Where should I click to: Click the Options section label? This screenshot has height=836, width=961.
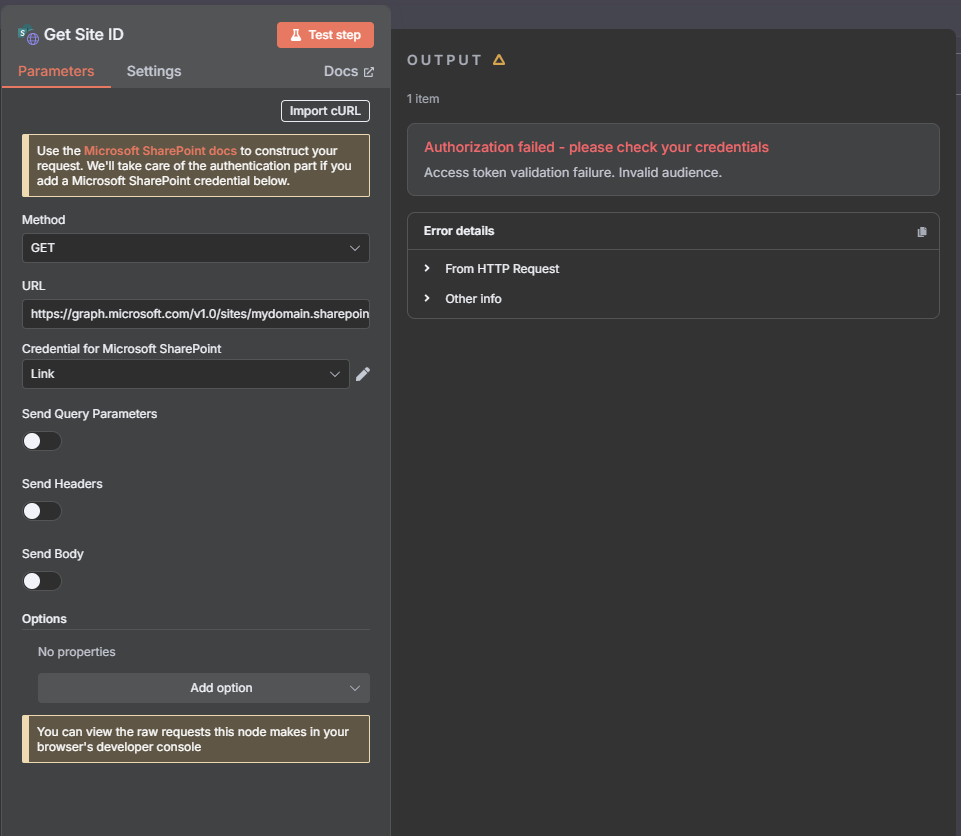(44, 619)
